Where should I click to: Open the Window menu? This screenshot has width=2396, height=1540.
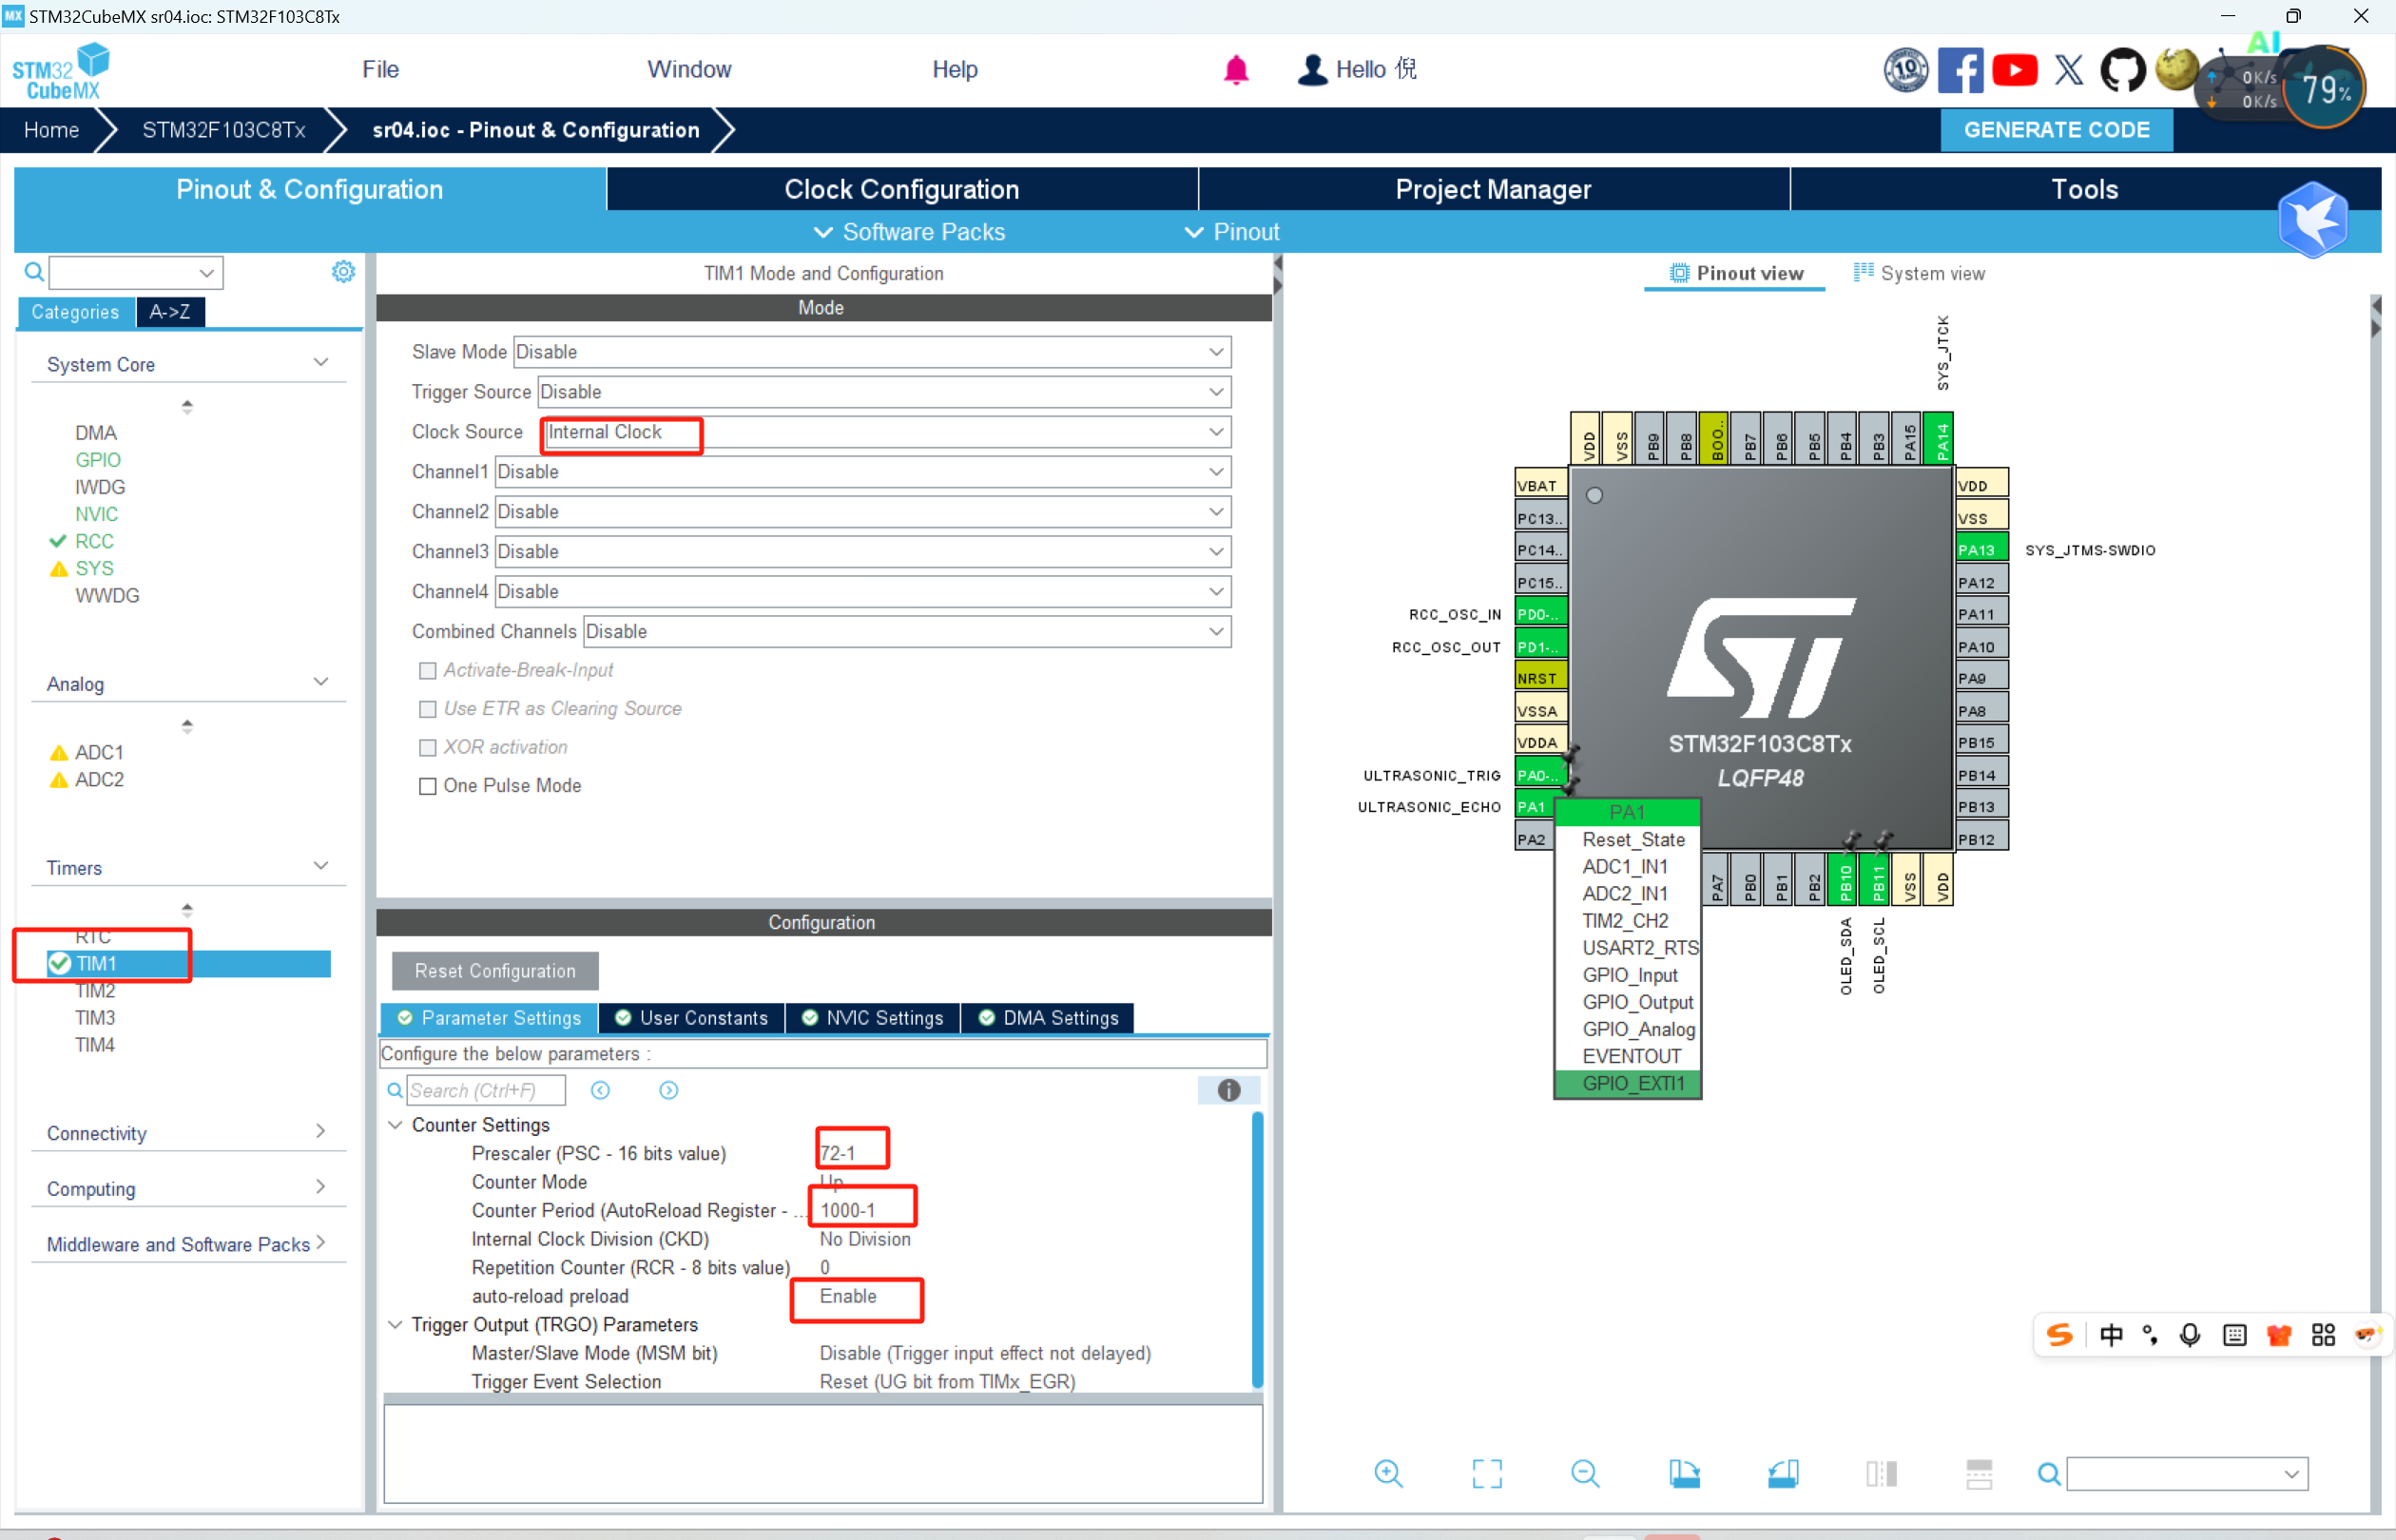coord(689,69)
